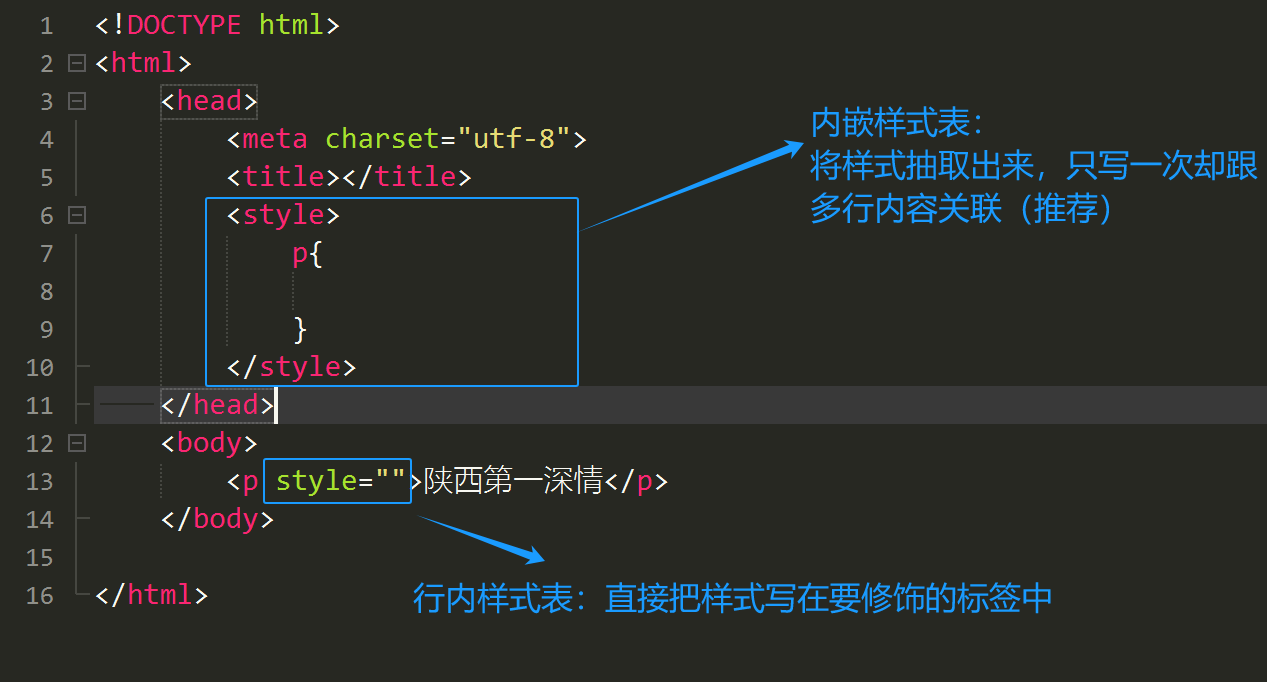The image size is (1267, 682).
Task: Click line number 15 in the gutter
Action: (x=39, y=557)
